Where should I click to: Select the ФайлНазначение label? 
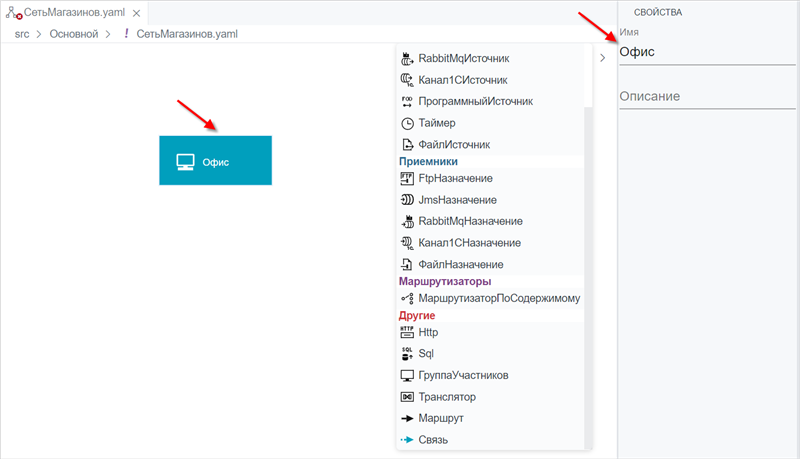(x=461, y=265)
